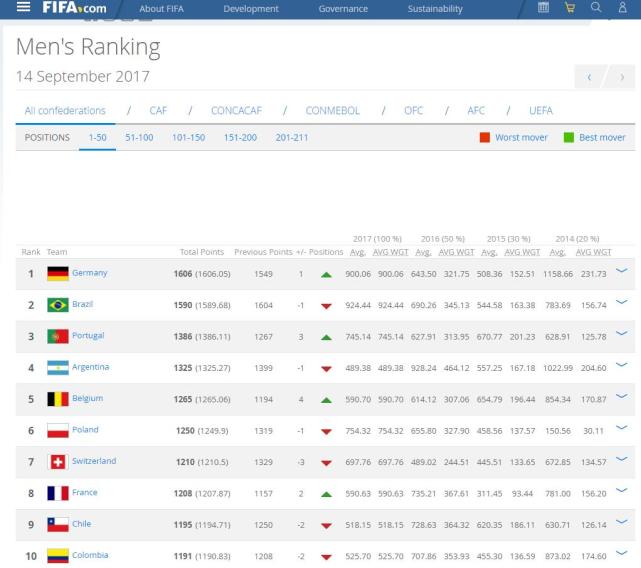The image size is (641, 568).
Task: Go to next ranking date arrow
Action: point(622,77)
